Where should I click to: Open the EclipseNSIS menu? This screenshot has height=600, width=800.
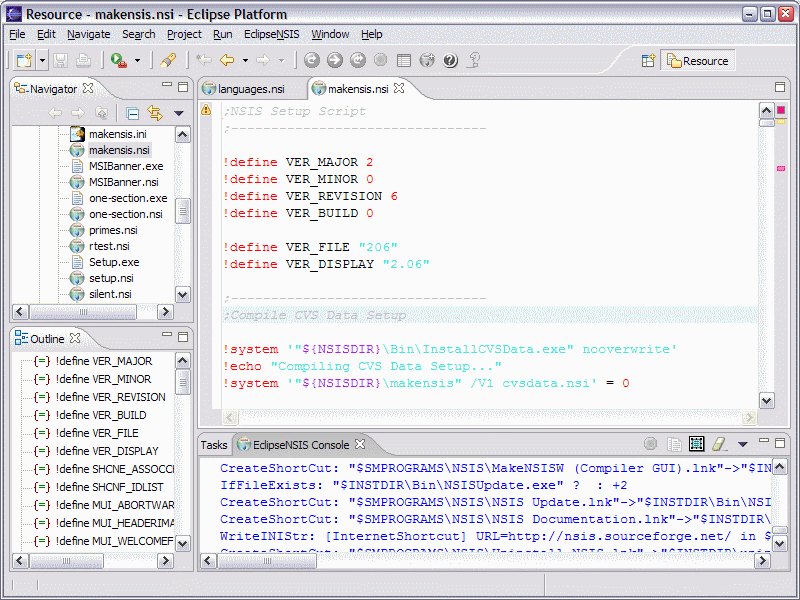click(x=272, y=34)
